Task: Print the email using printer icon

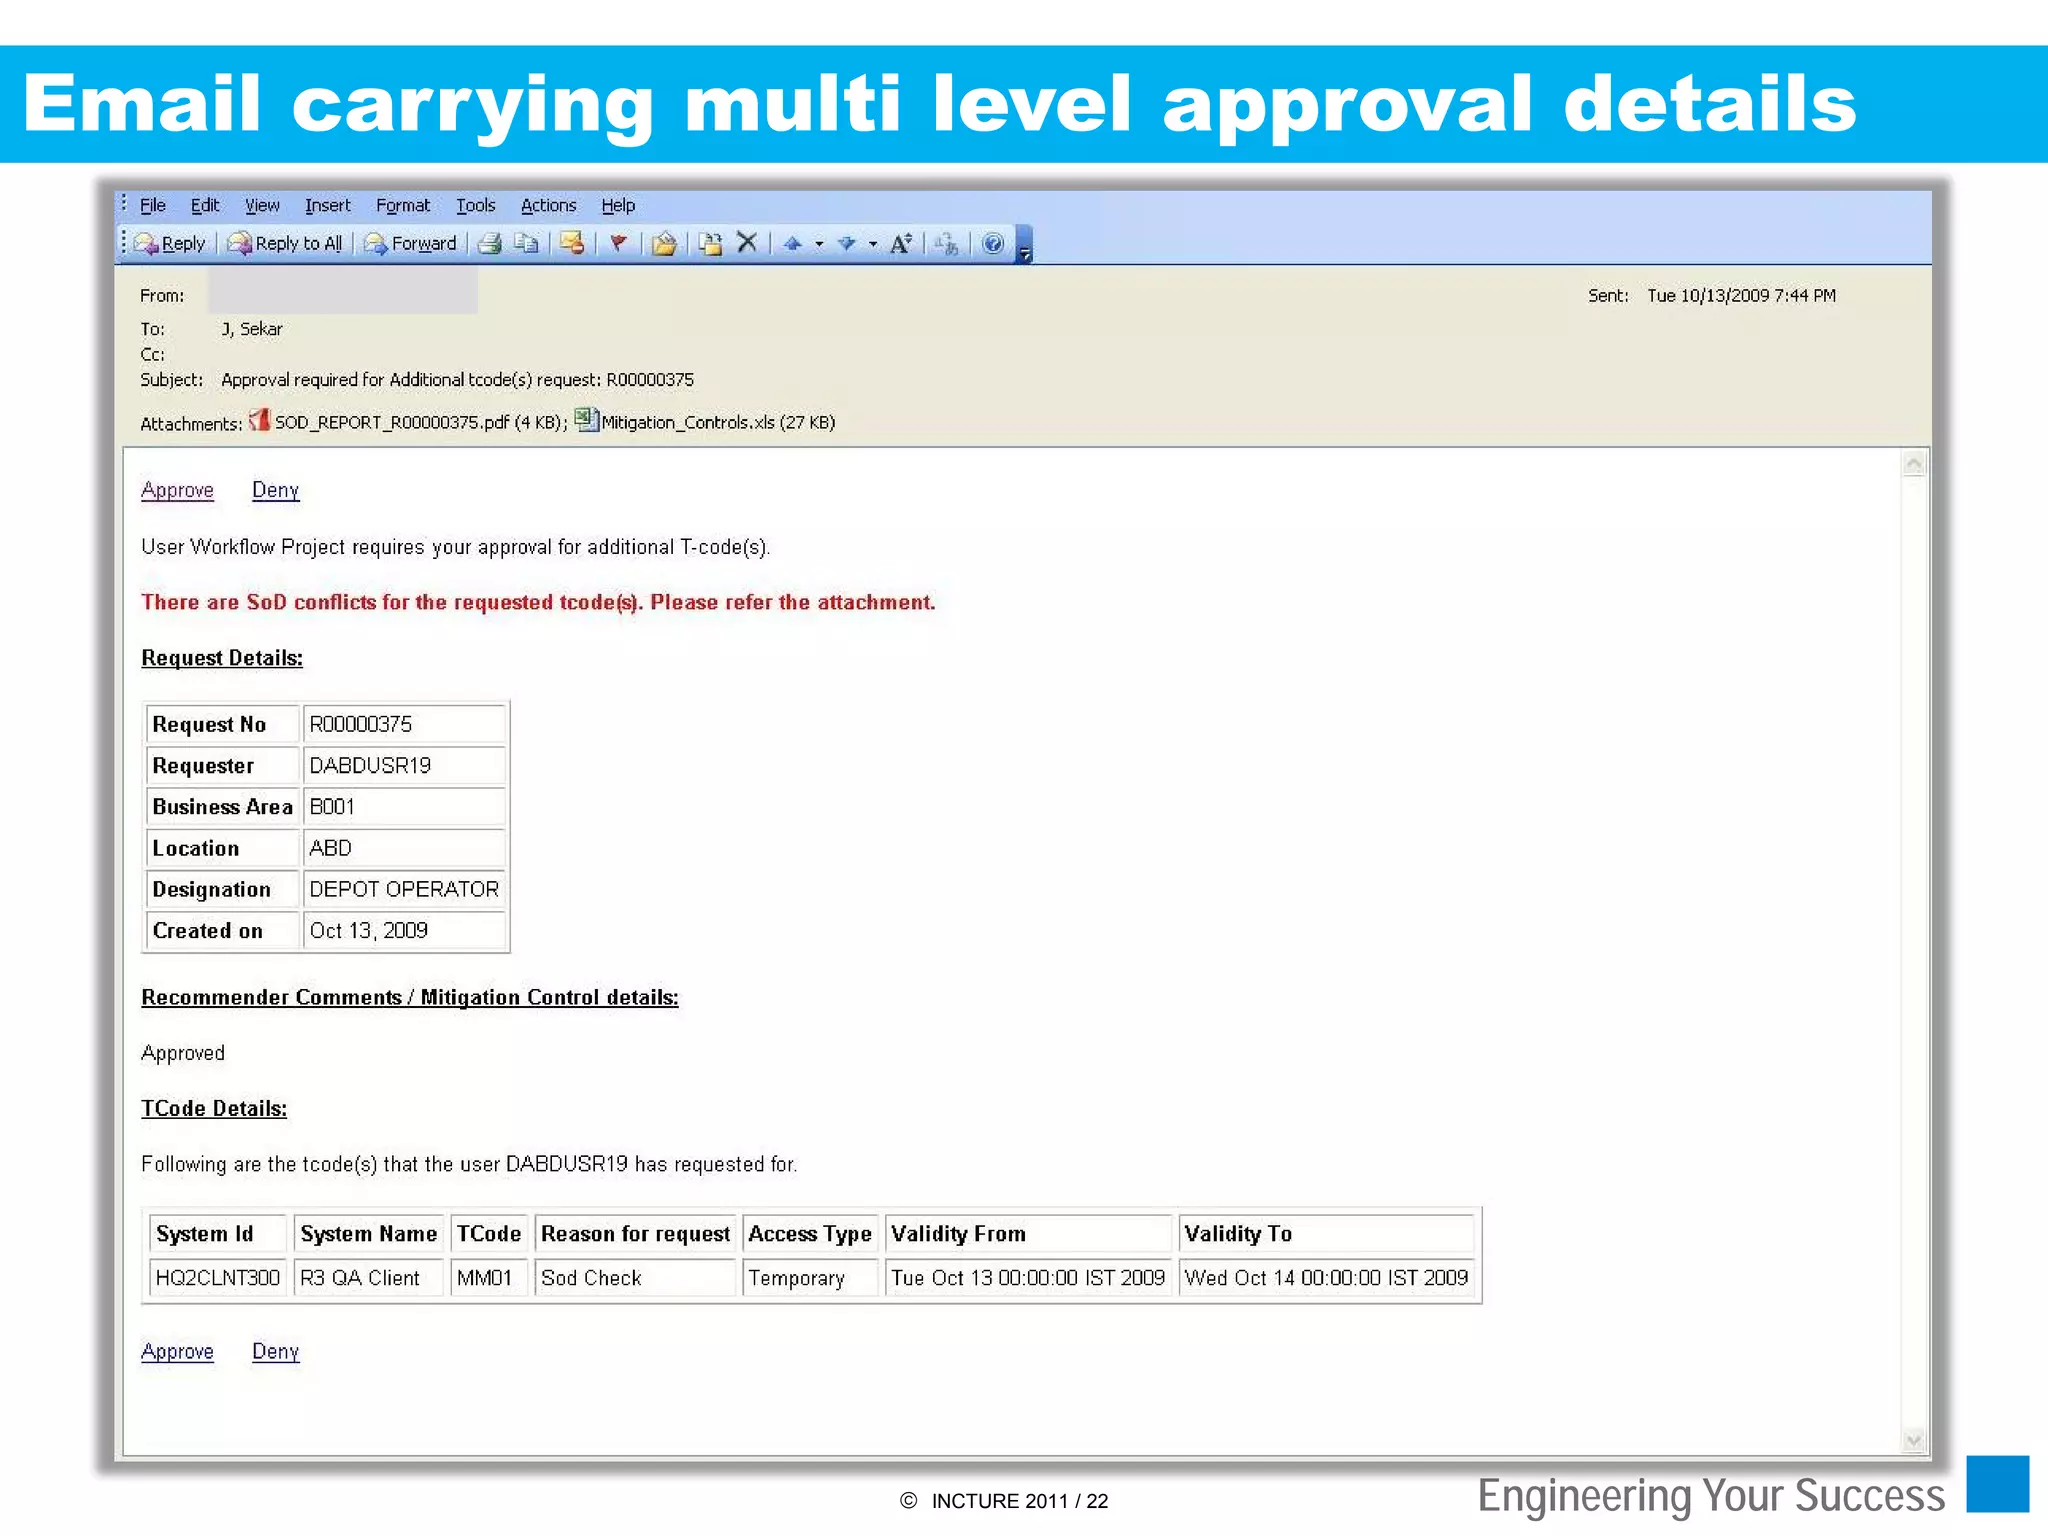Action: click(489, 243)
